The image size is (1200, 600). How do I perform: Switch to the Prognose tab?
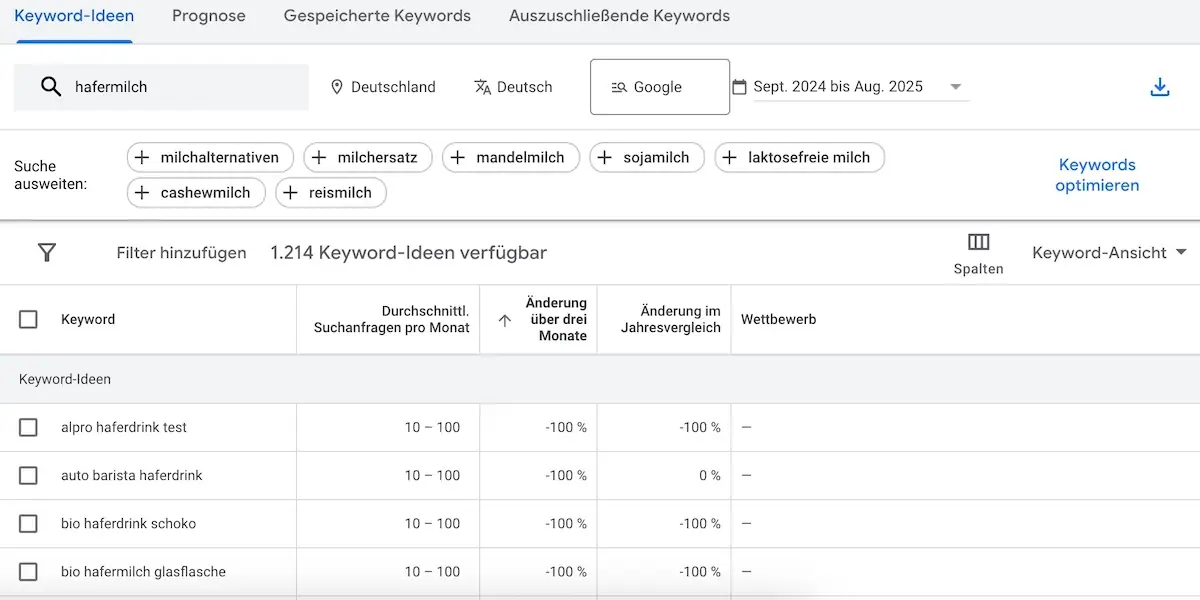(x=208, y=16)
